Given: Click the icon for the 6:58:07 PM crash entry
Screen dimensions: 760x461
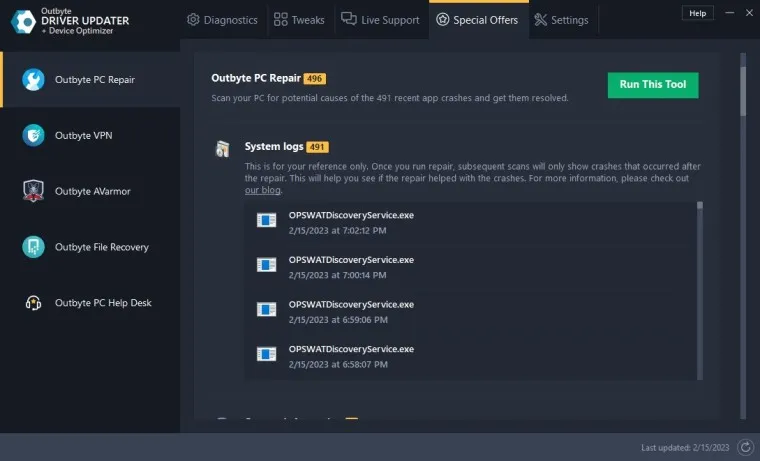Looking at the screenshot, I should click(267, 354).
